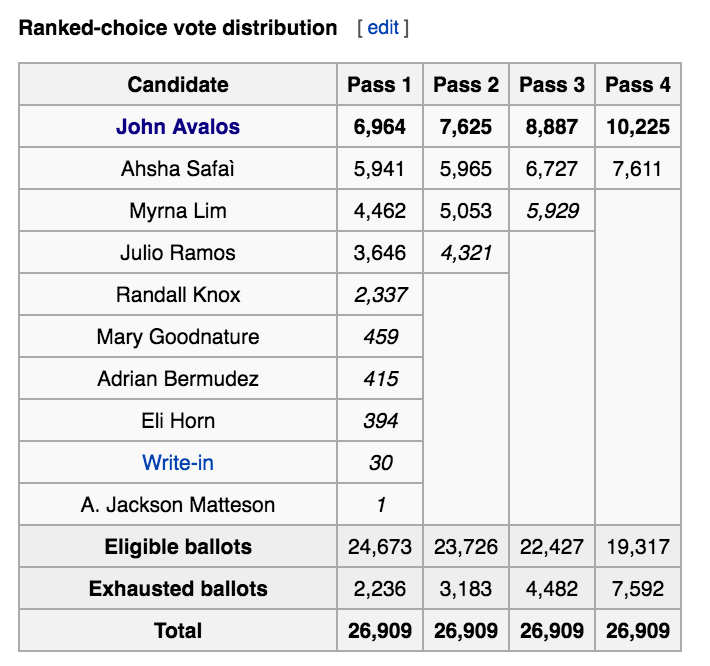The height and width of the screenshot is (666, 710).
Task: Click the Julio Ramos name cell
Action: [178, 253]
